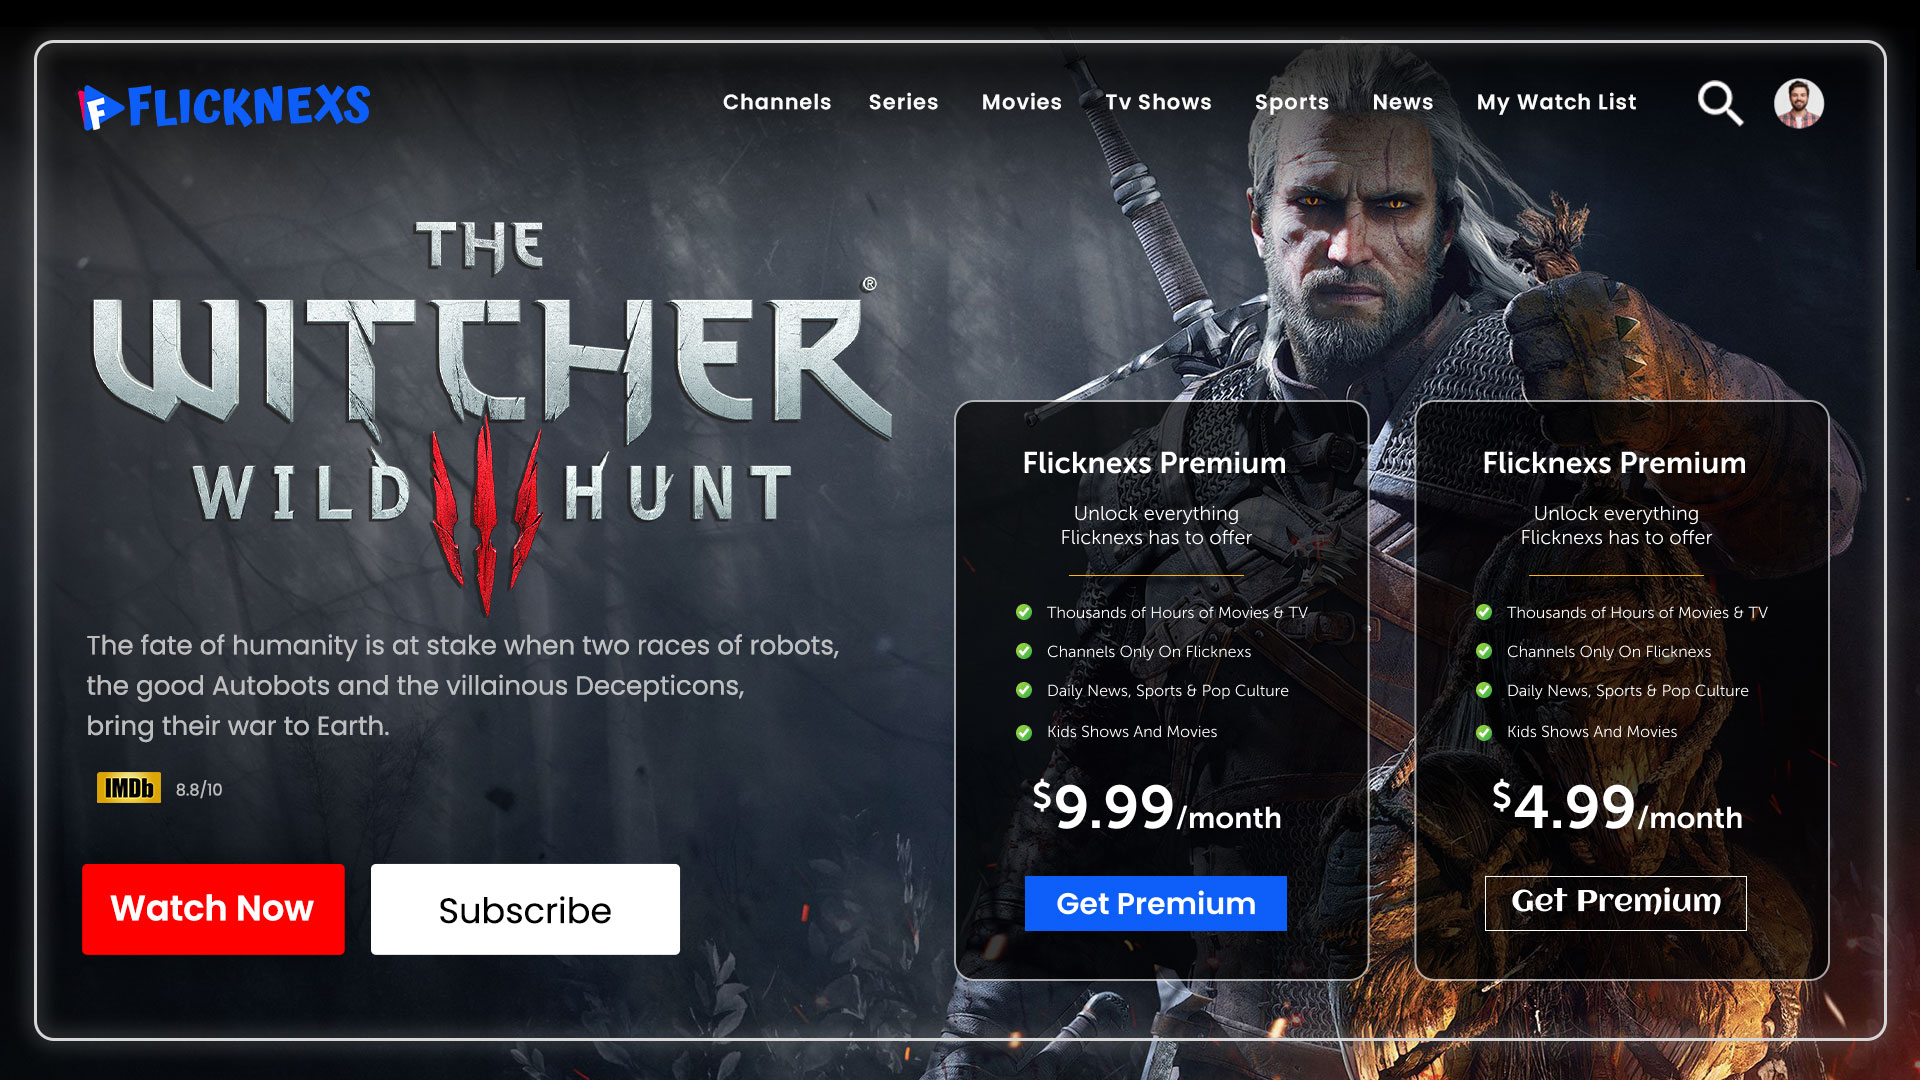Click checkmark beside Kids Shows in $4.99 plan
Image resolution: width=1920 pixels, height=1080 pixels.
pos(1484,732)
